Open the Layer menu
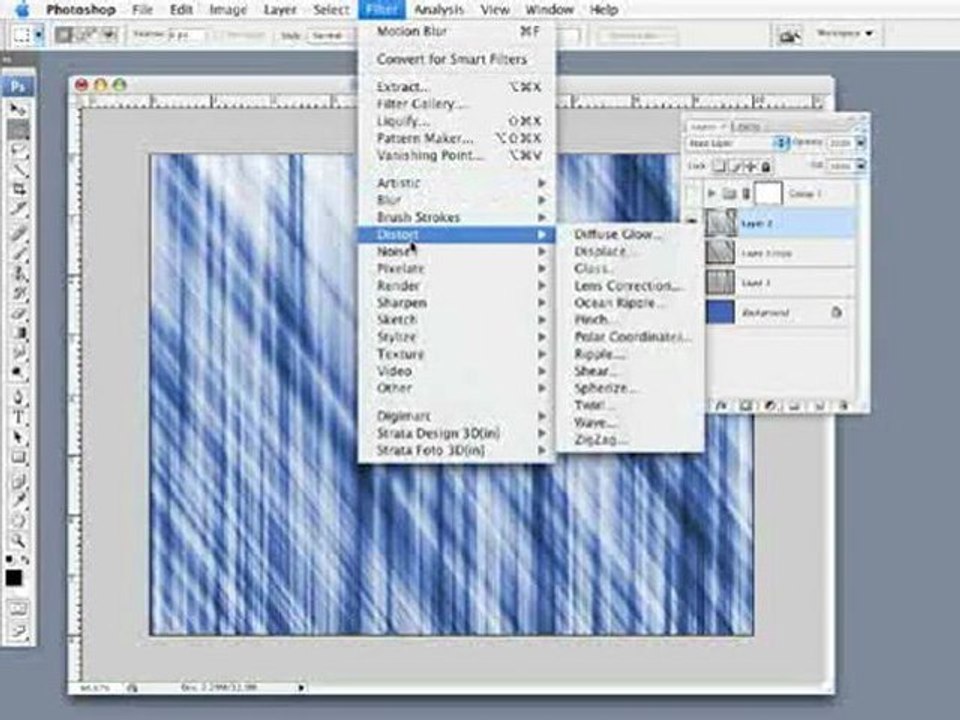Screen dimensions: 960x720 pyautogui.click(x=280, y=10)
